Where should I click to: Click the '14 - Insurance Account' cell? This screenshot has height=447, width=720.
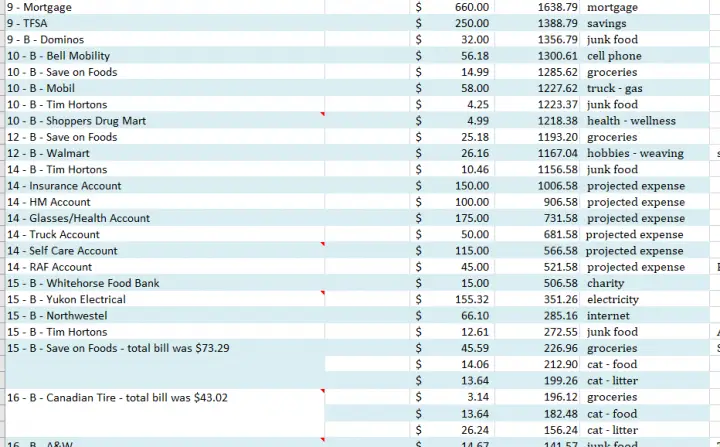point(165,186)
